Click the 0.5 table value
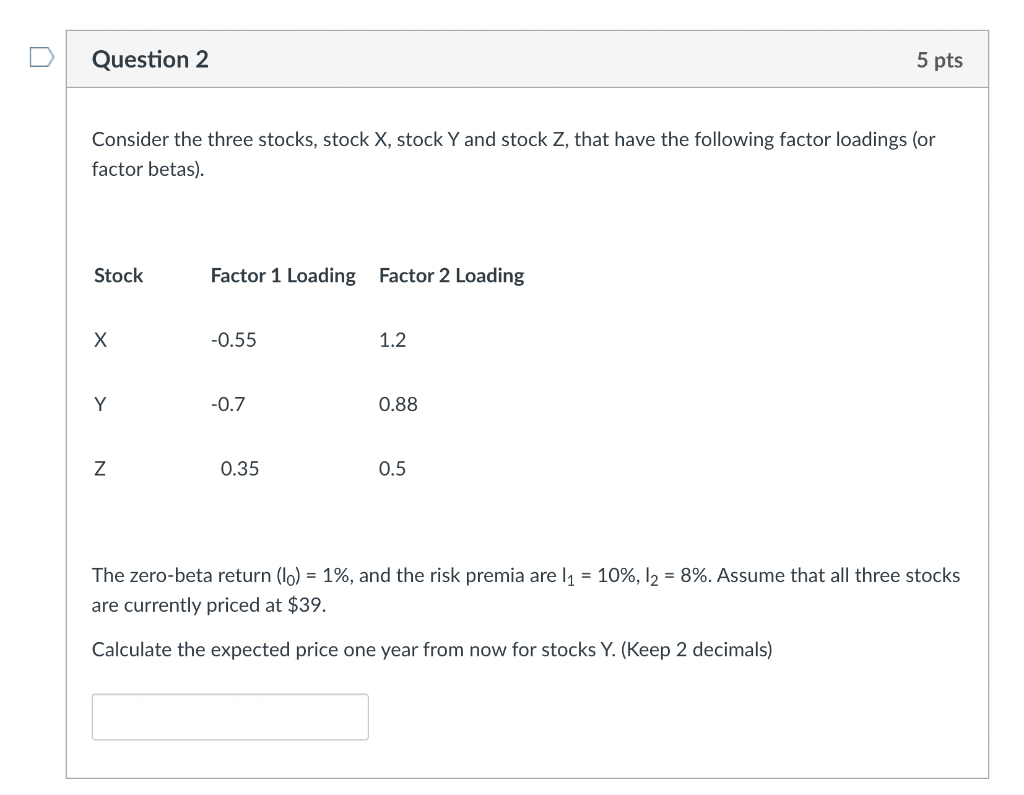1024x795 pixels. tap(392, 468)
